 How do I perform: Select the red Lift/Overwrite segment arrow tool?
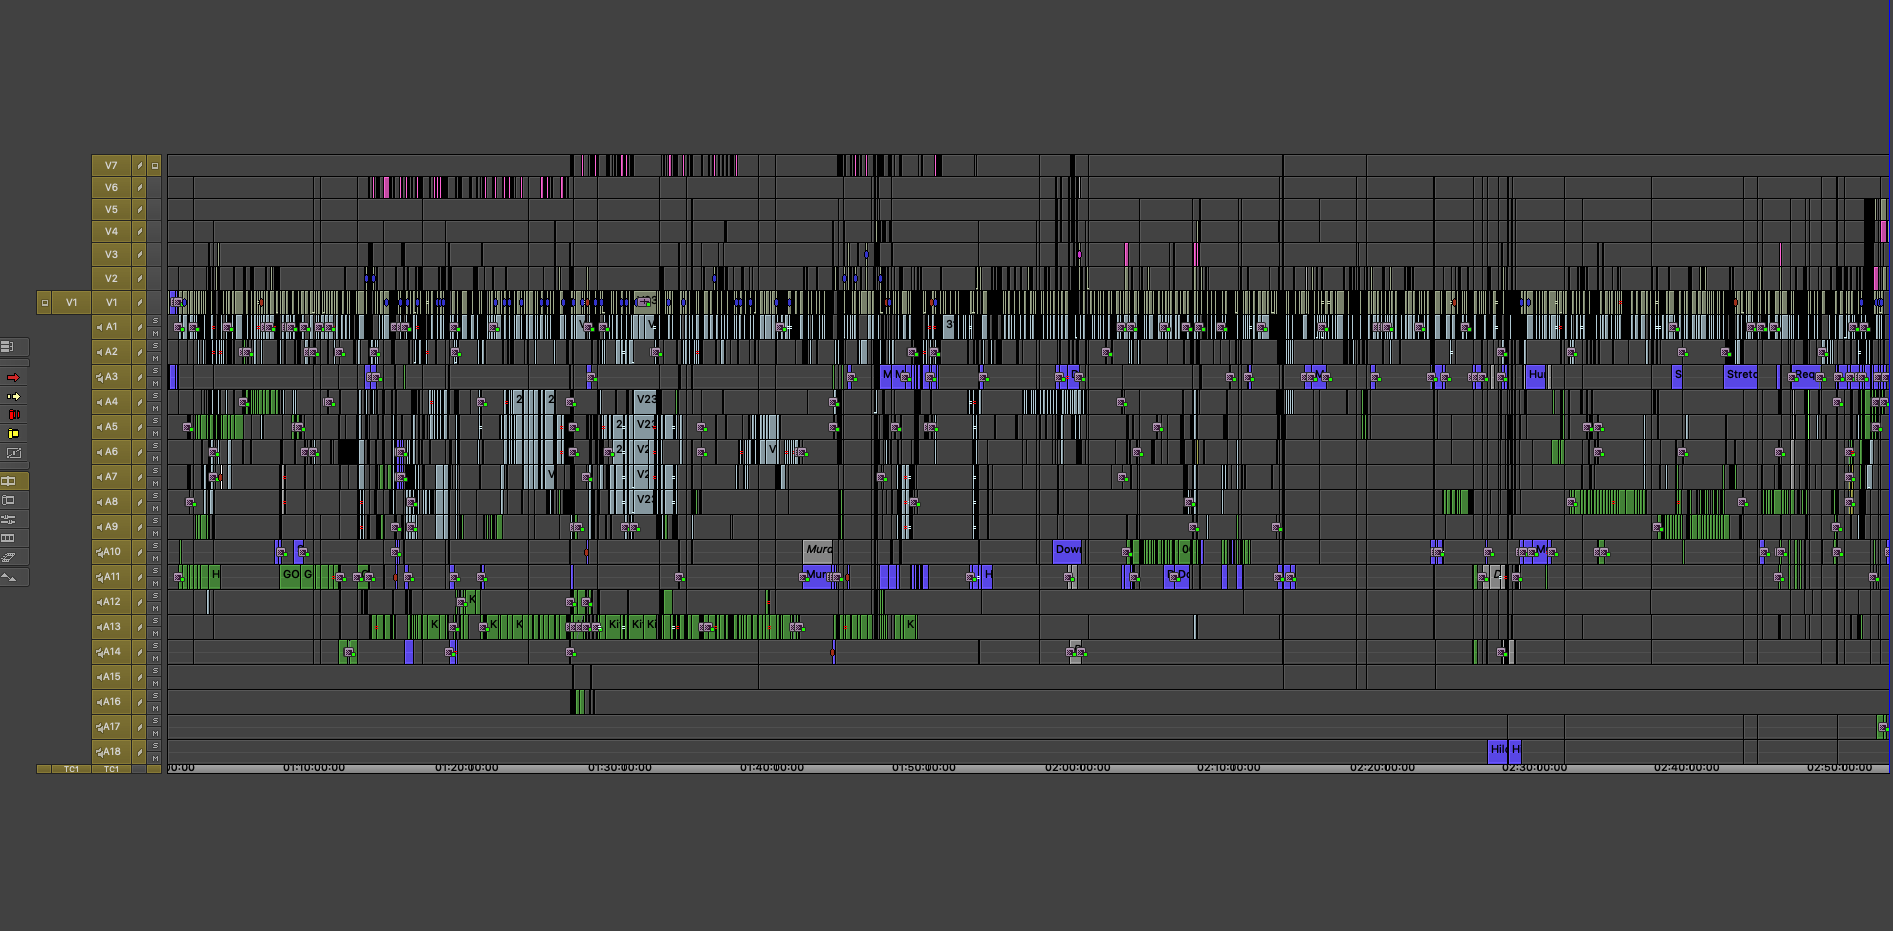pyautogui.click(x=13, y=378)
